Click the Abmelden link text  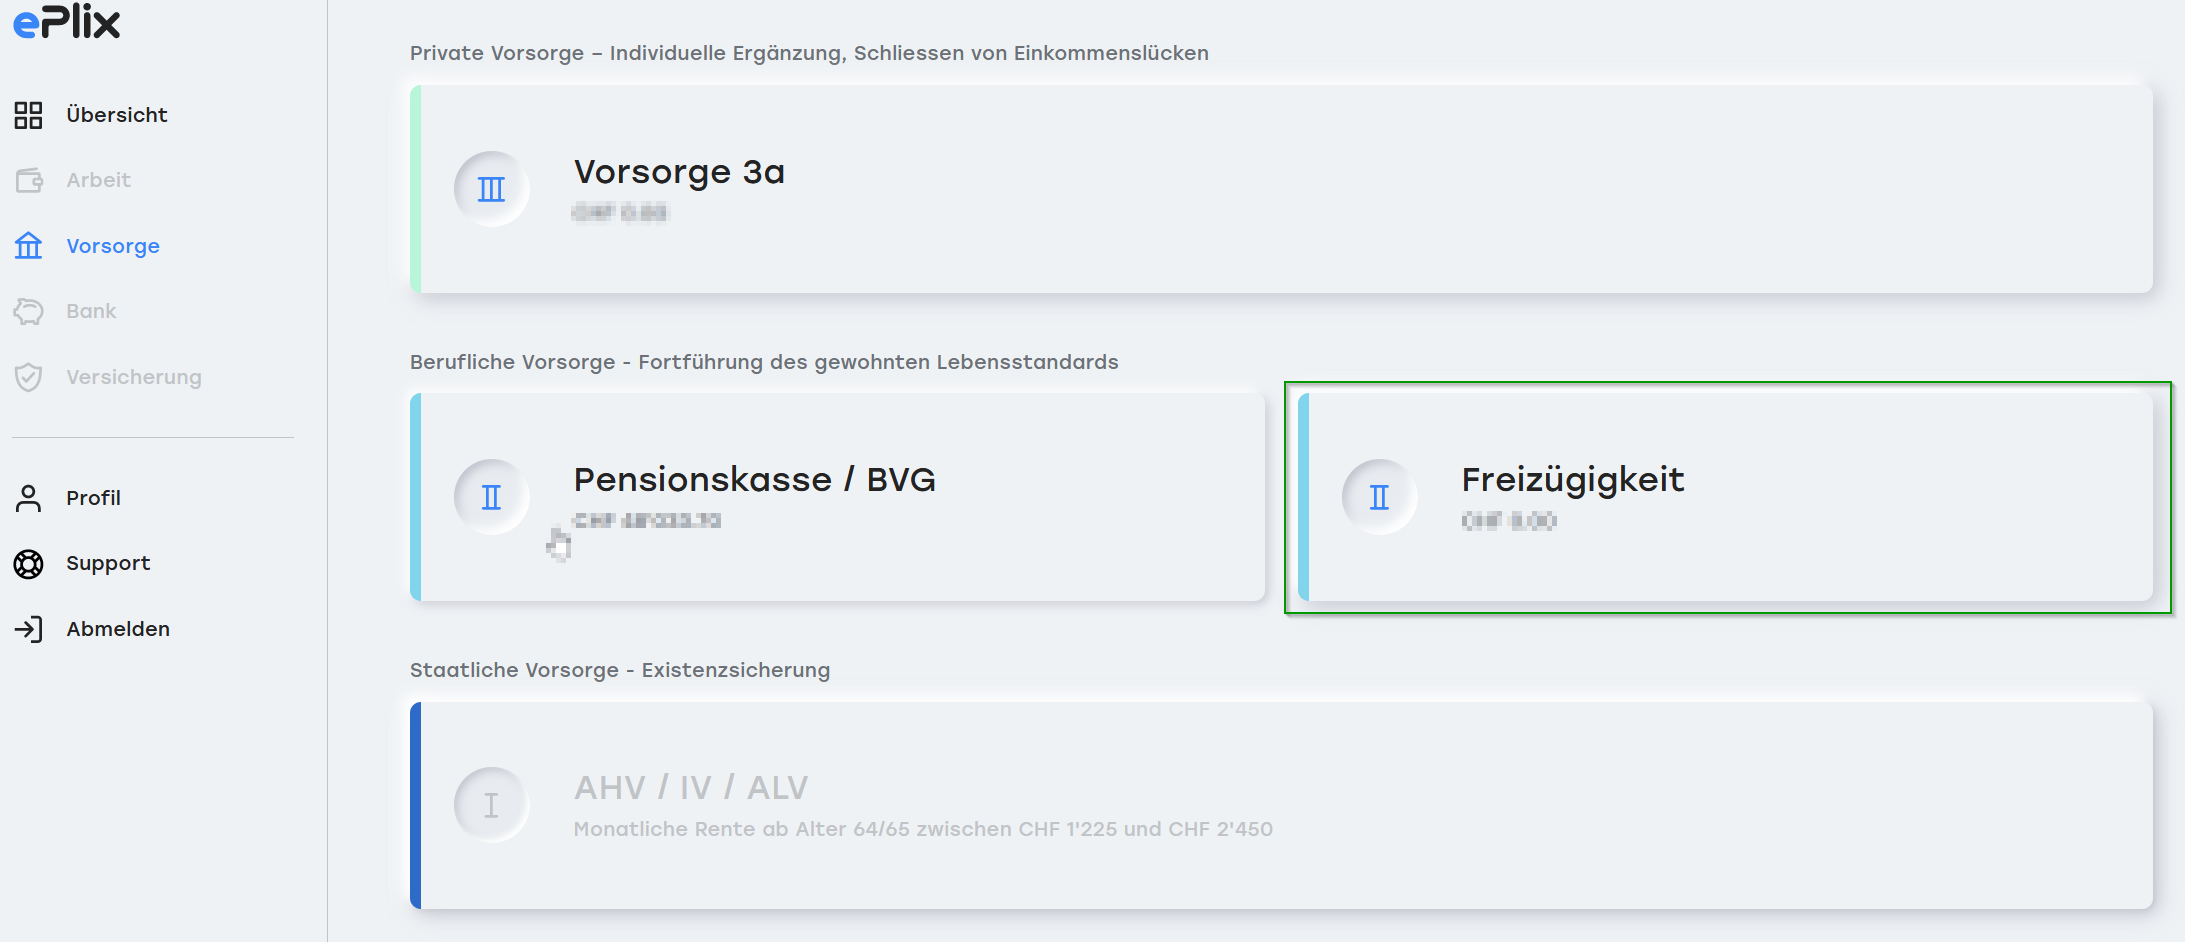pos(118,629)
